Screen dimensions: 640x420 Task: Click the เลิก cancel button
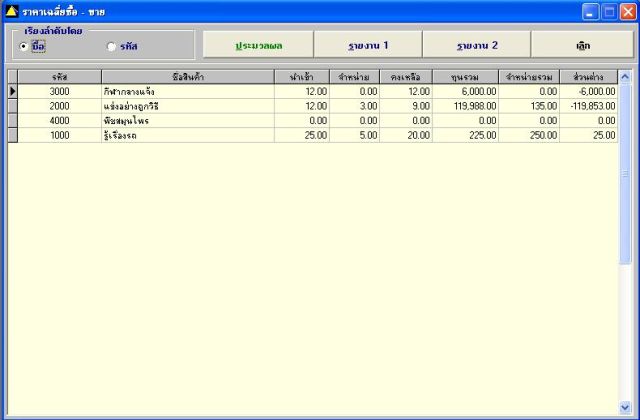[x=582, y=45]
